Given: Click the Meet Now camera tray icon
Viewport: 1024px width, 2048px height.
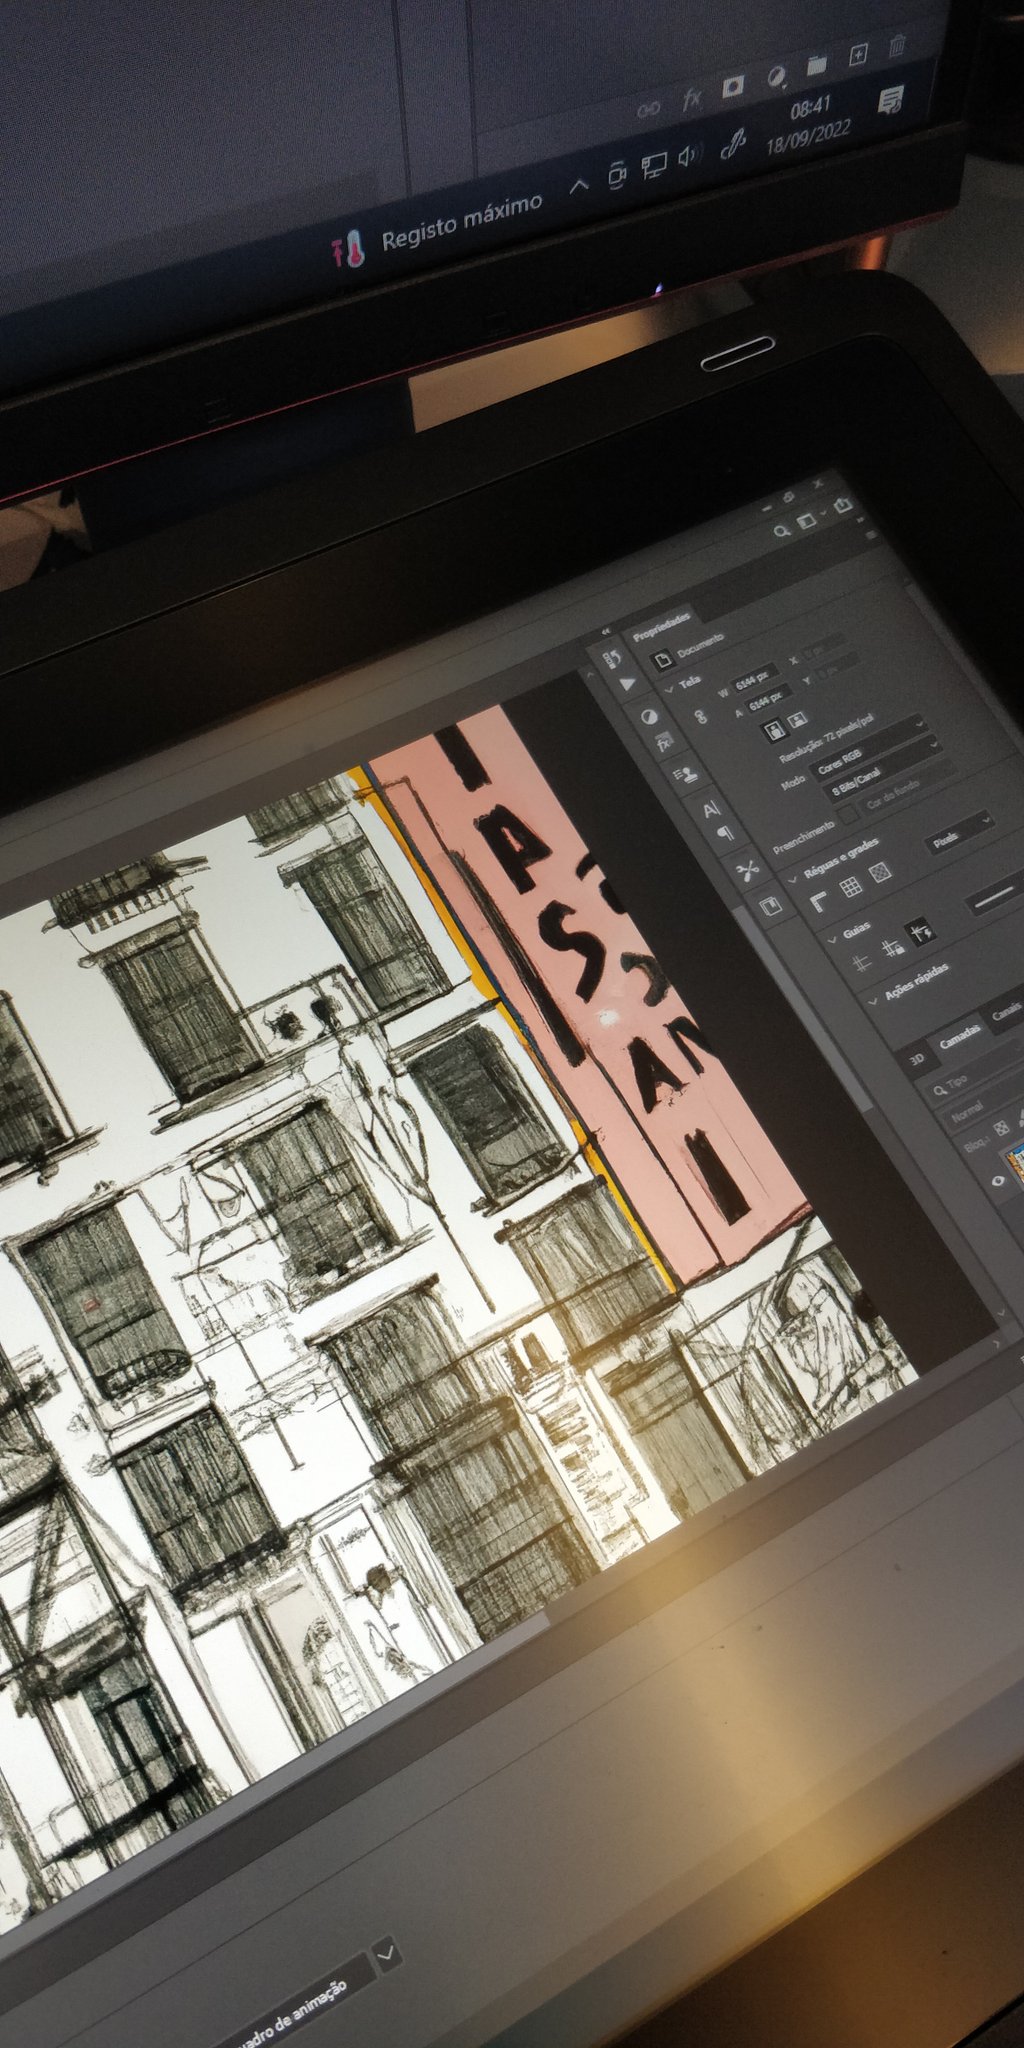Looking at the screenshot, I should pyautogui.click(x=617, y=175).
